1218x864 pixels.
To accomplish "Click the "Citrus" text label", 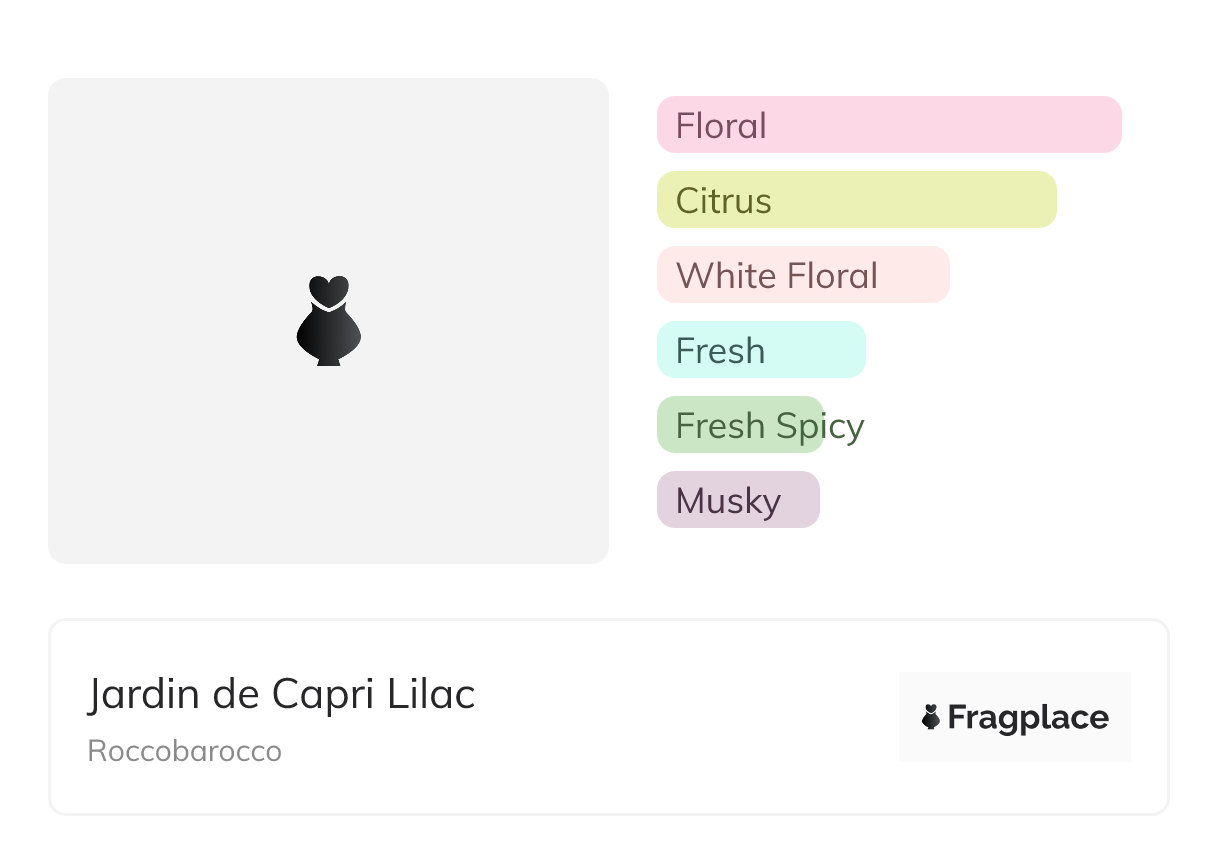I will click(723, 201).
